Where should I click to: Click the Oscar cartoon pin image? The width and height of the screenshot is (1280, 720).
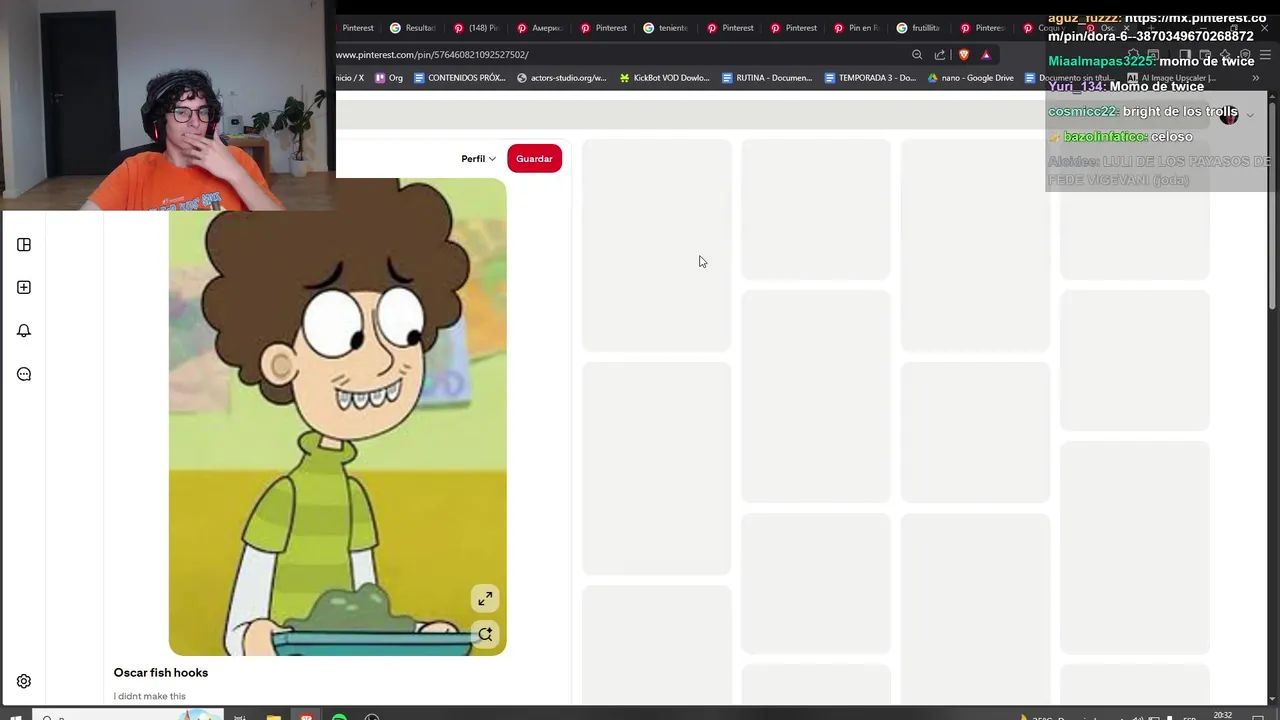(x=338, y=417)
